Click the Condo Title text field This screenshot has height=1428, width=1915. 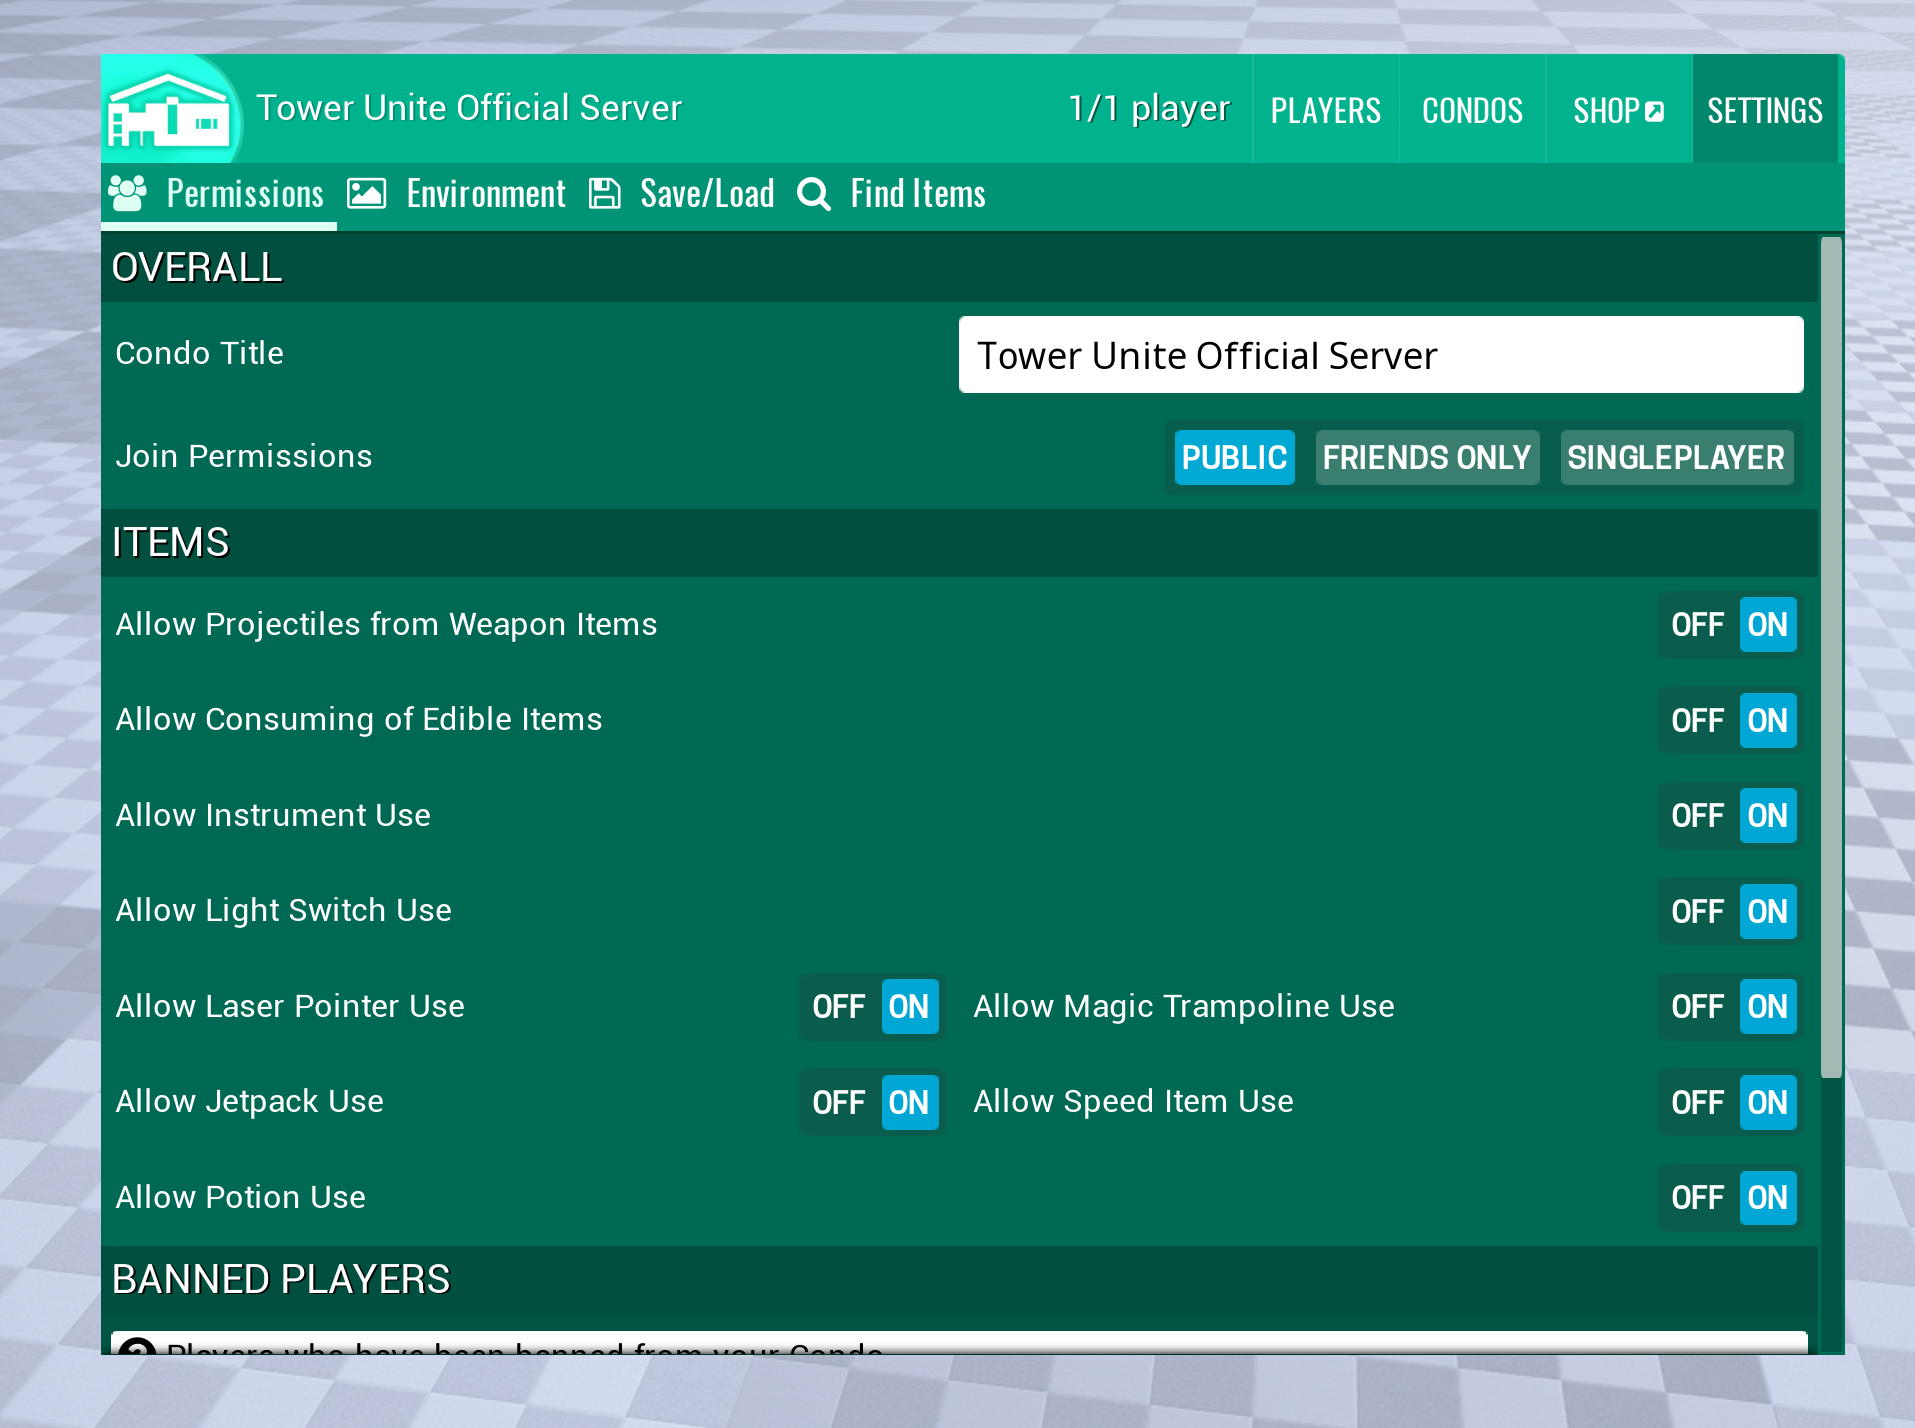(x=1380, y=355)
